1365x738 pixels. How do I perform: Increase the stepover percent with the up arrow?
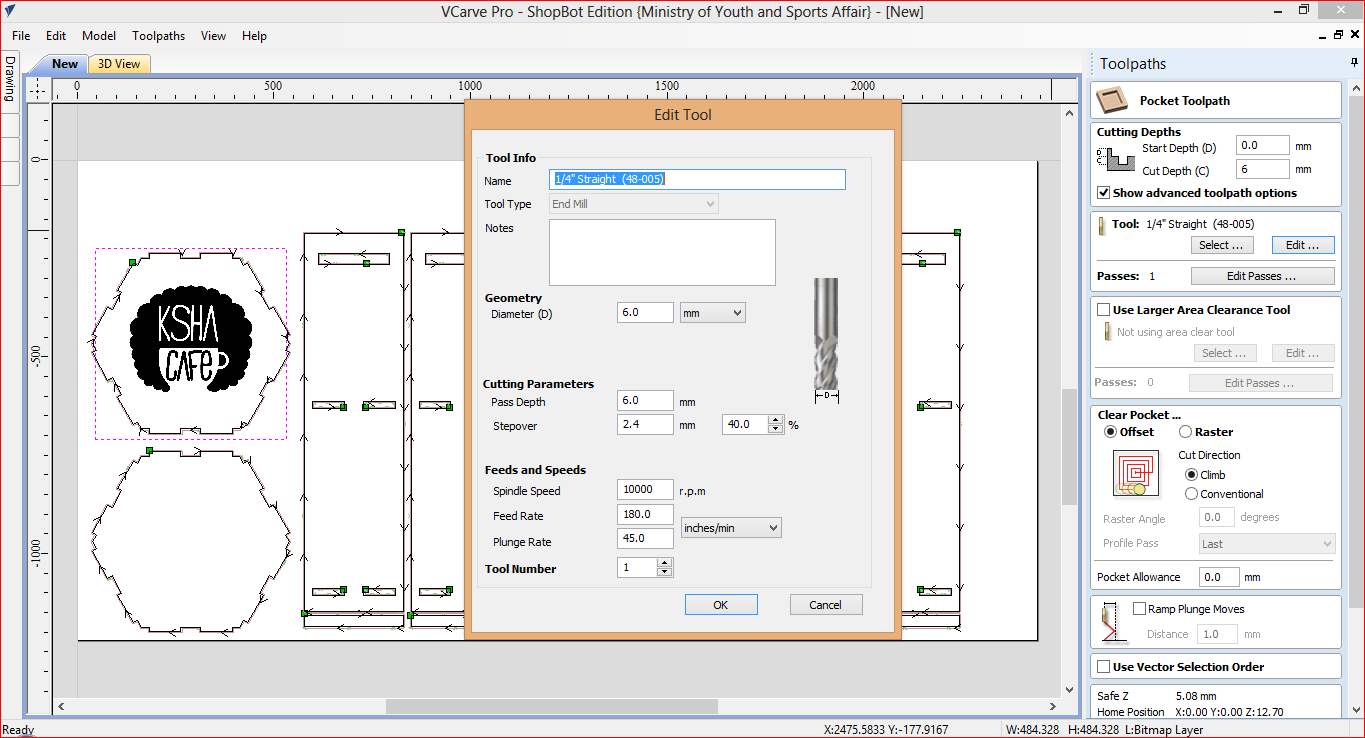[776, 419]
